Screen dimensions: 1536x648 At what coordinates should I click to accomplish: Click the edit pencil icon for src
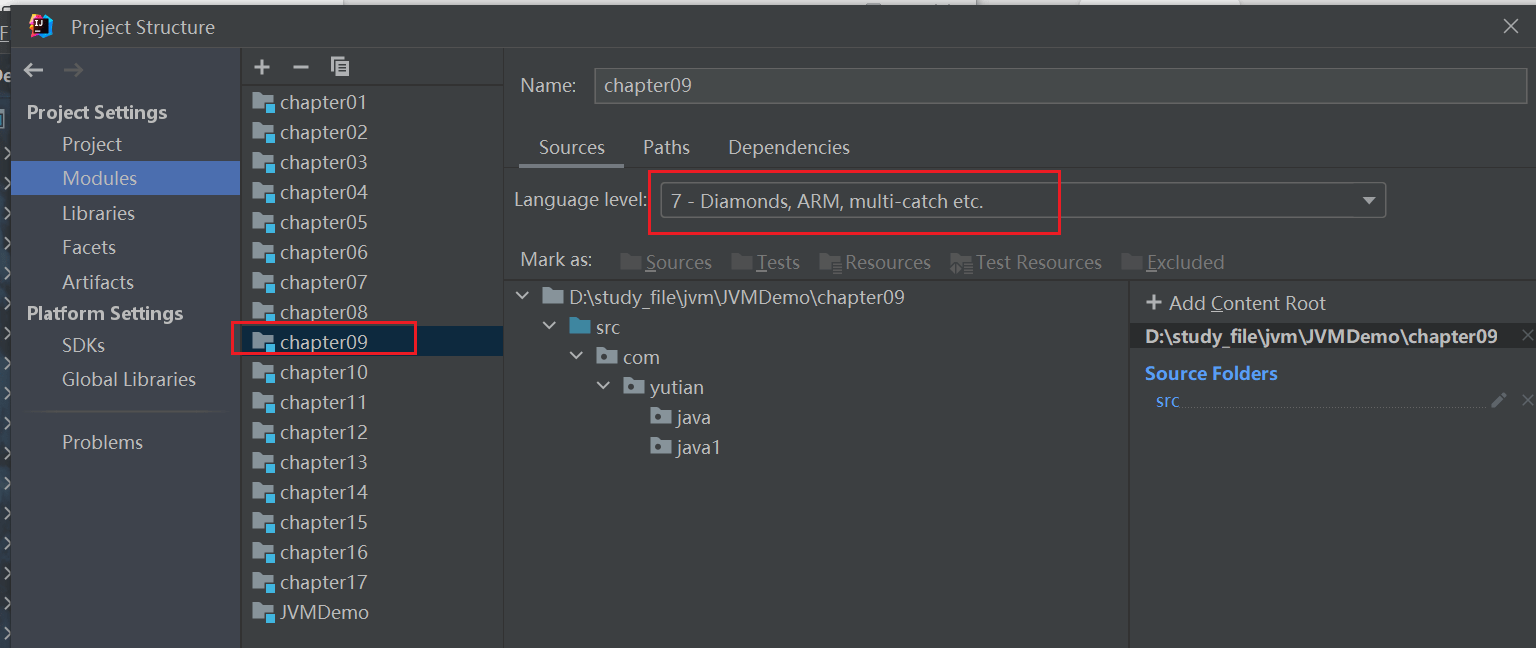coord(1498,400)
